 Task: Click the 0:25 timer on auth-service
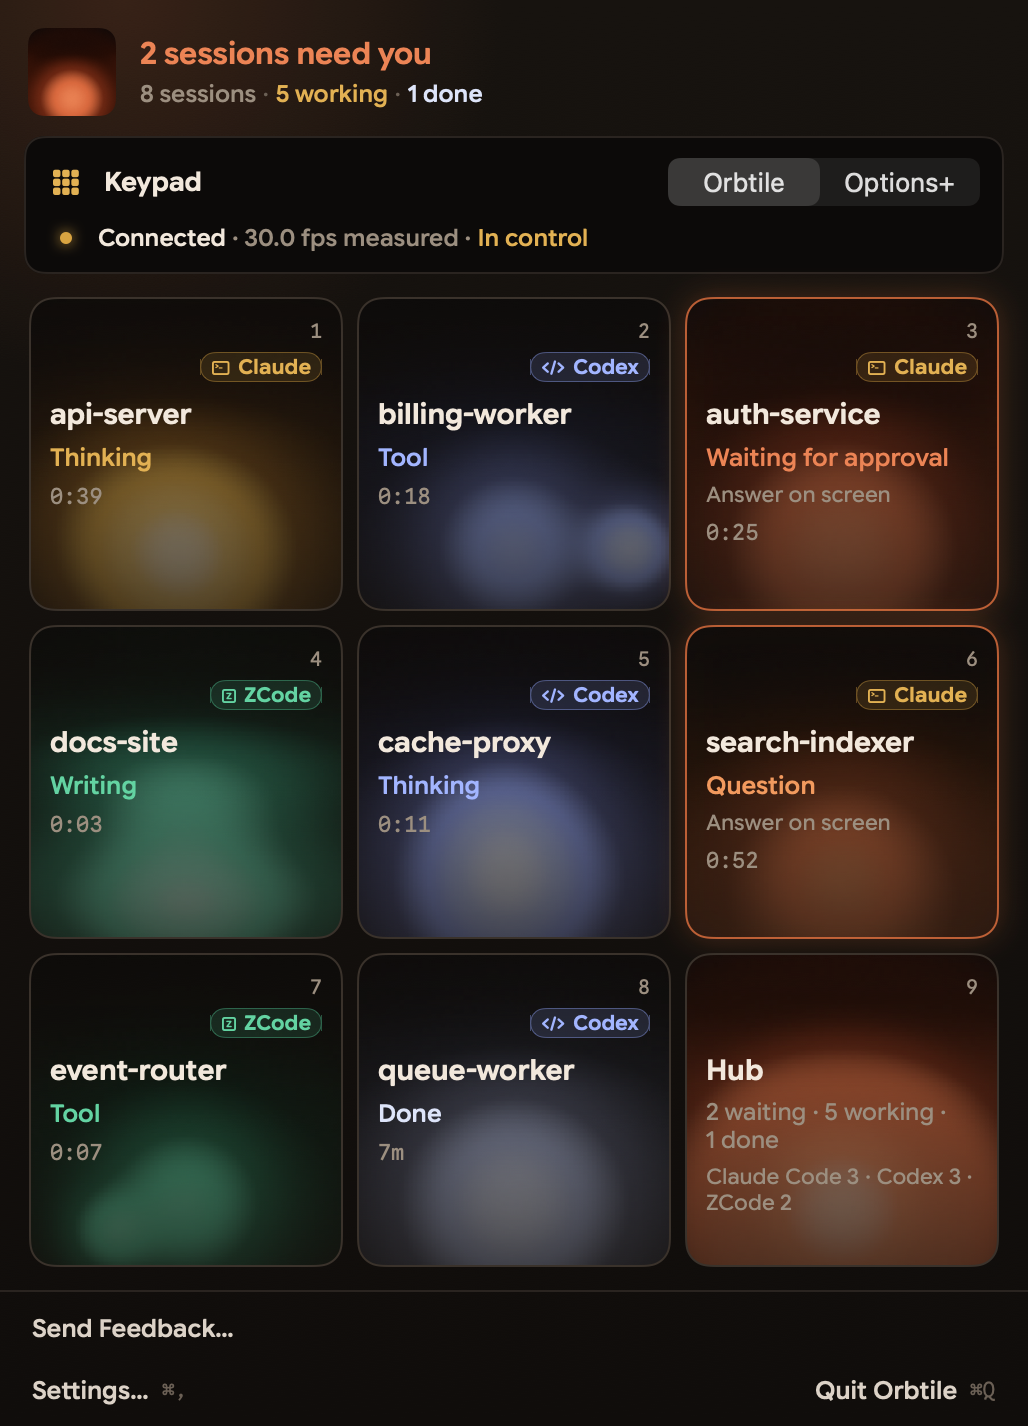click(x=732, y=532)
